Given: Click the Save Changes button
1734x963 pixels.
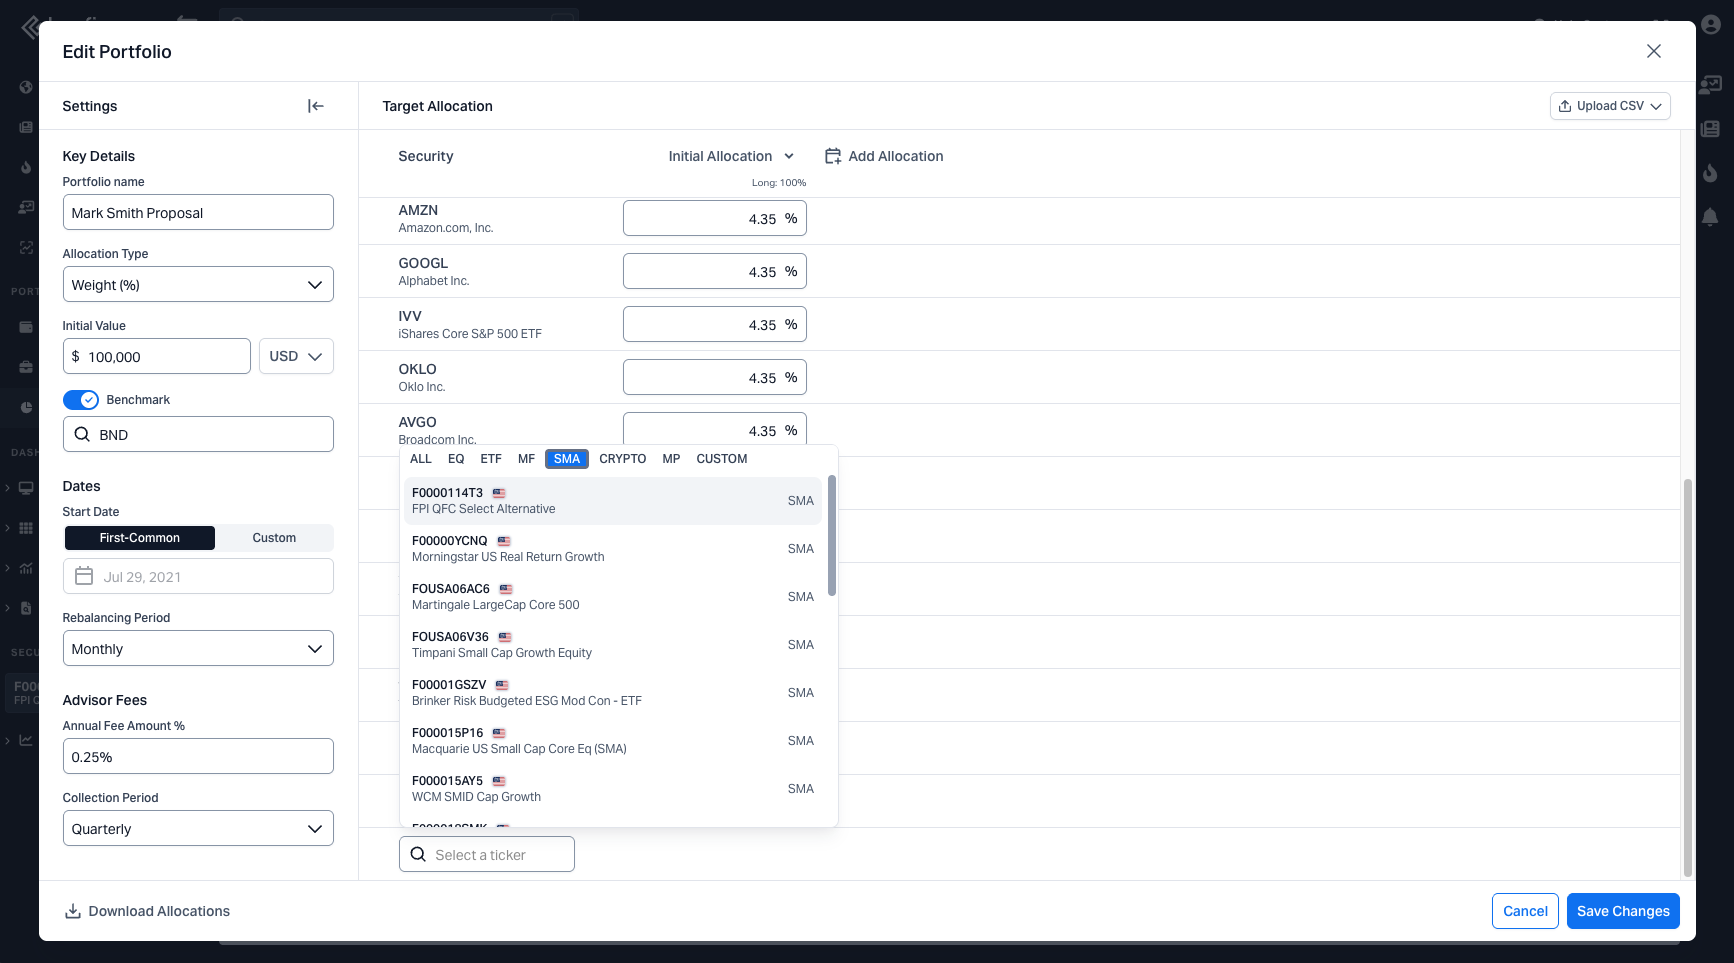Looking at the screenshot, I should [1623, 911].
